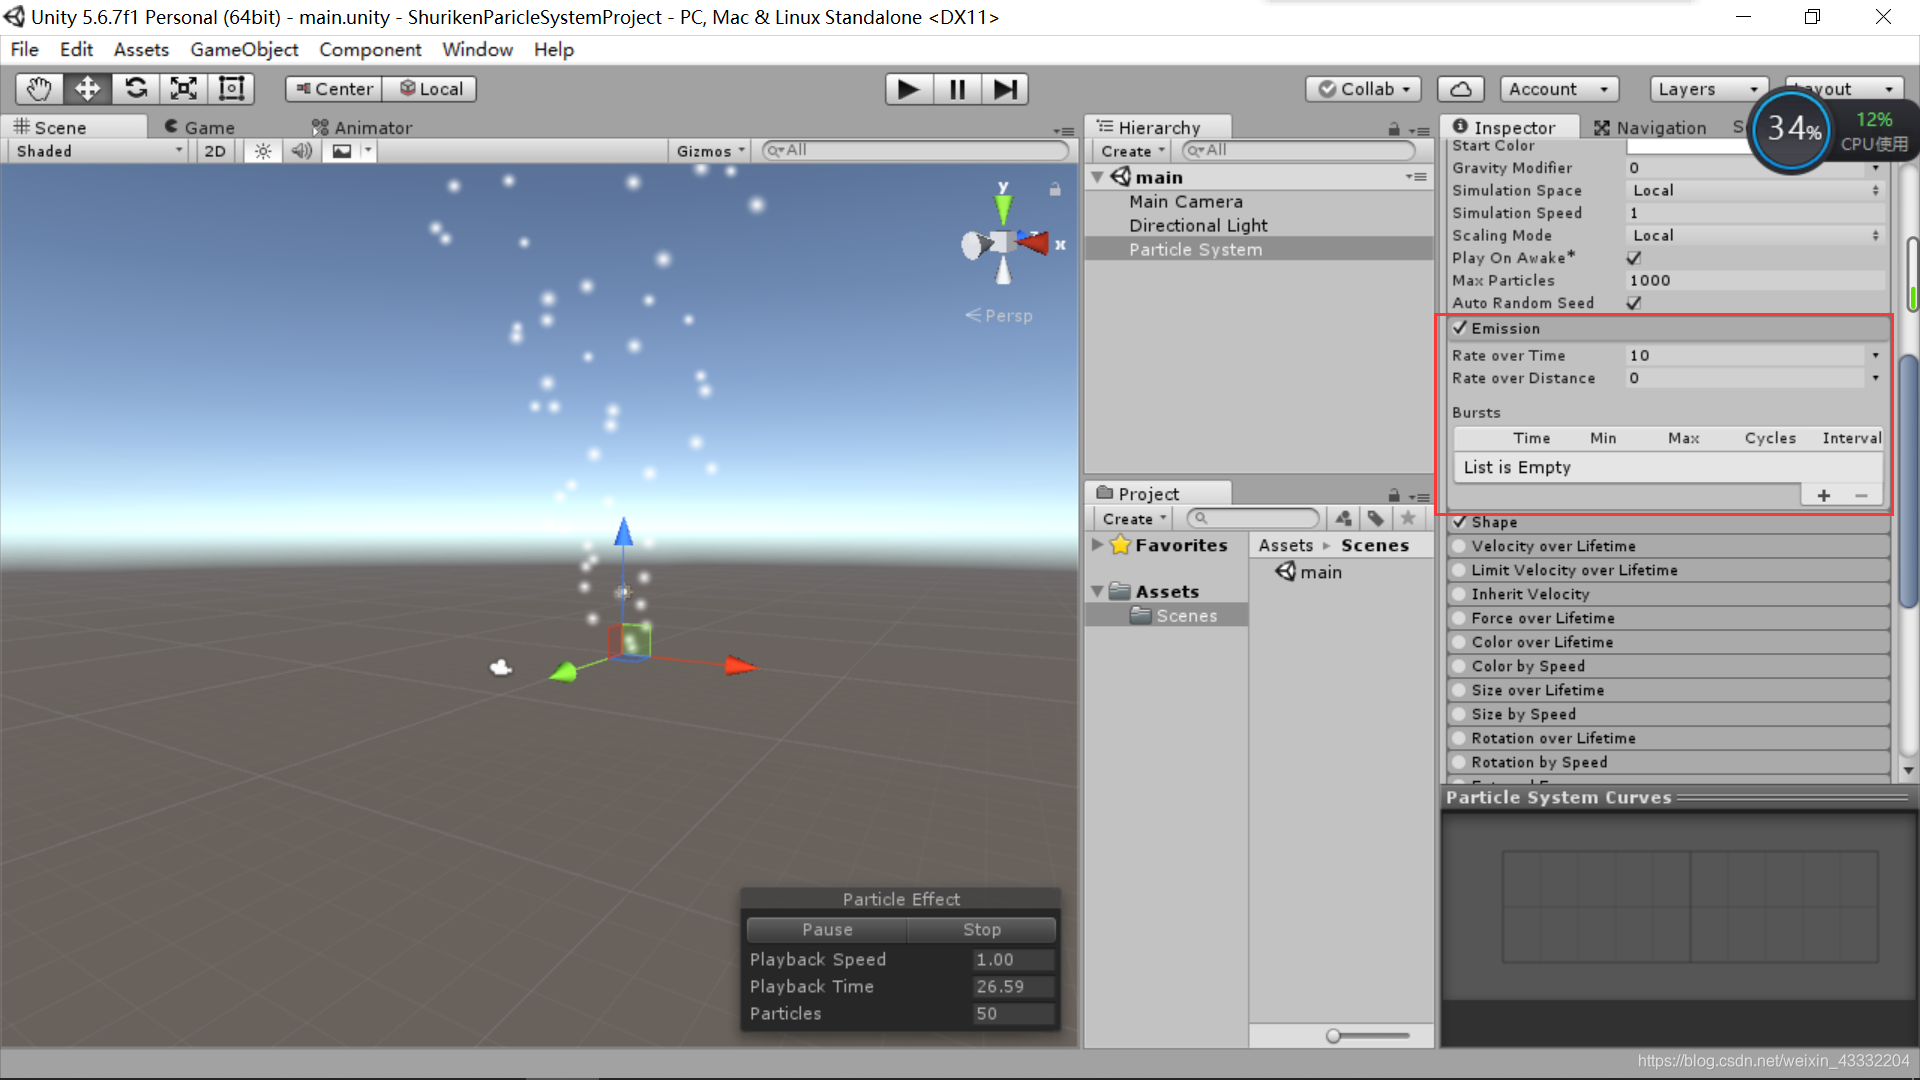Enable Velocity over Lifetime module
Screen dimensions: 1920x1080
tap(1460, 546)
